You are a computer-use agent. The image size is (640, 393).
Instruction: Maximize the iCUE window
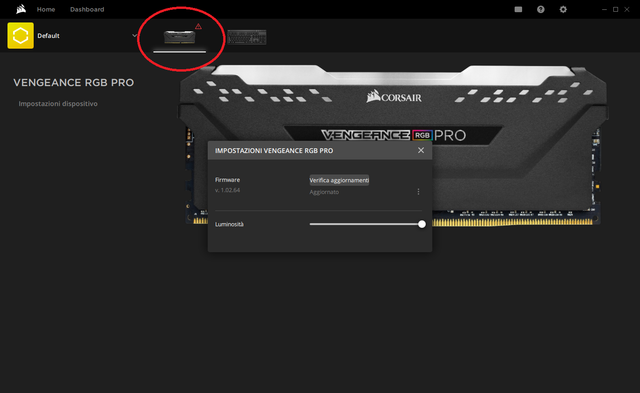click(616, 9)
